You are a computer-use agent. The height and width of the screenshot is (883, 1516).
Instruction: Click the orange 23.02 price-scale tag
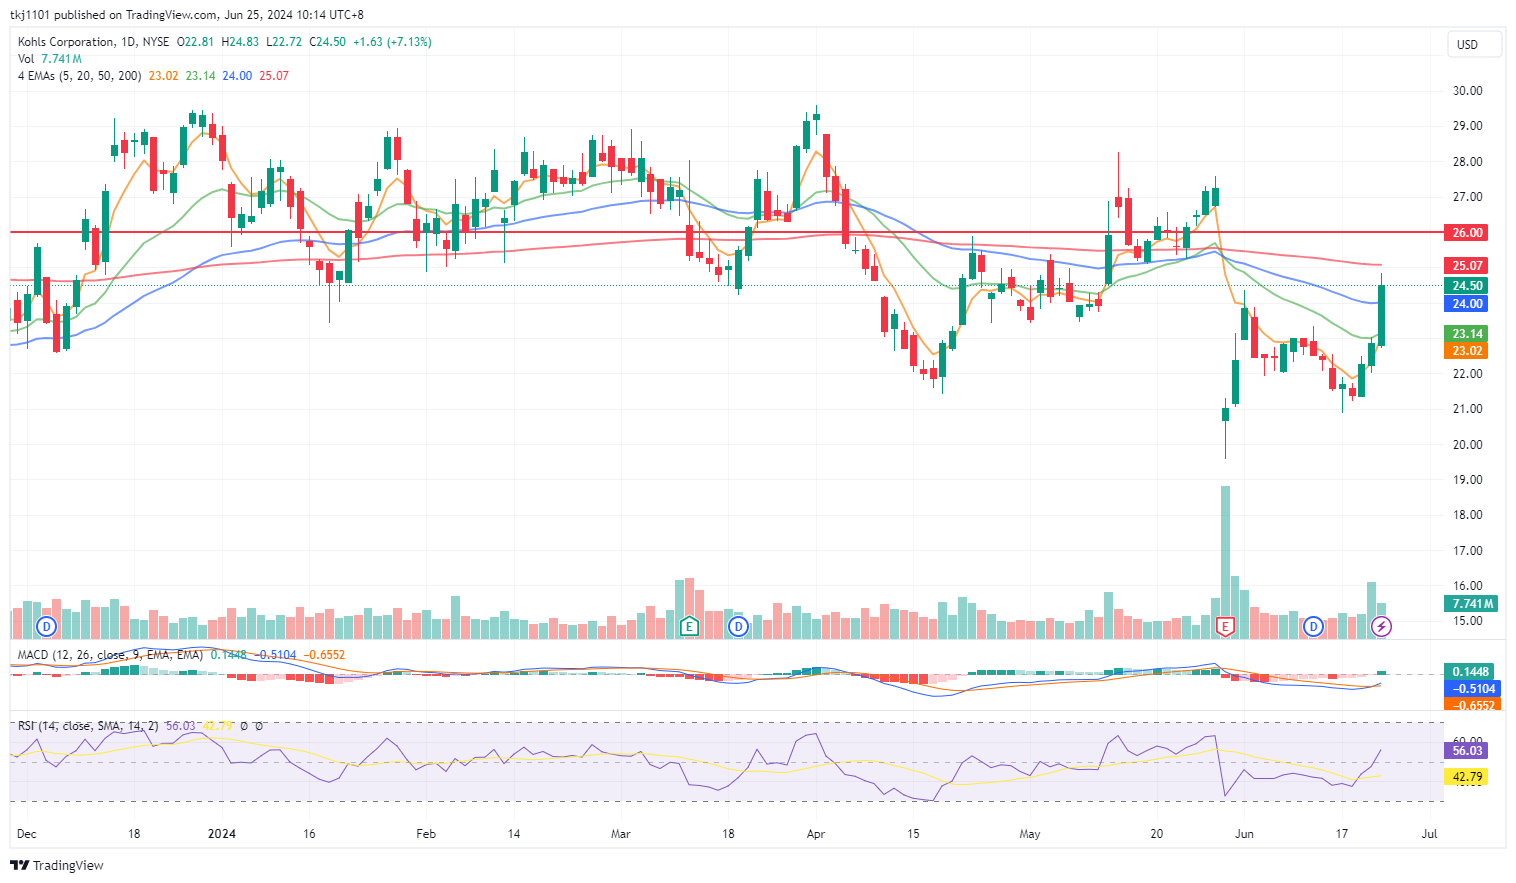(x=1467, y=350)
